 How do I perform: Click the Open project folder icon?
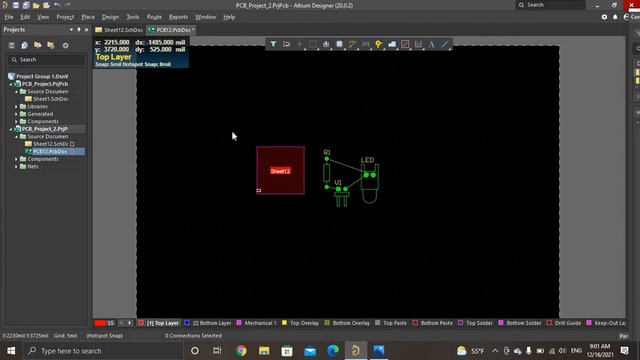click(x=38, y=45)
